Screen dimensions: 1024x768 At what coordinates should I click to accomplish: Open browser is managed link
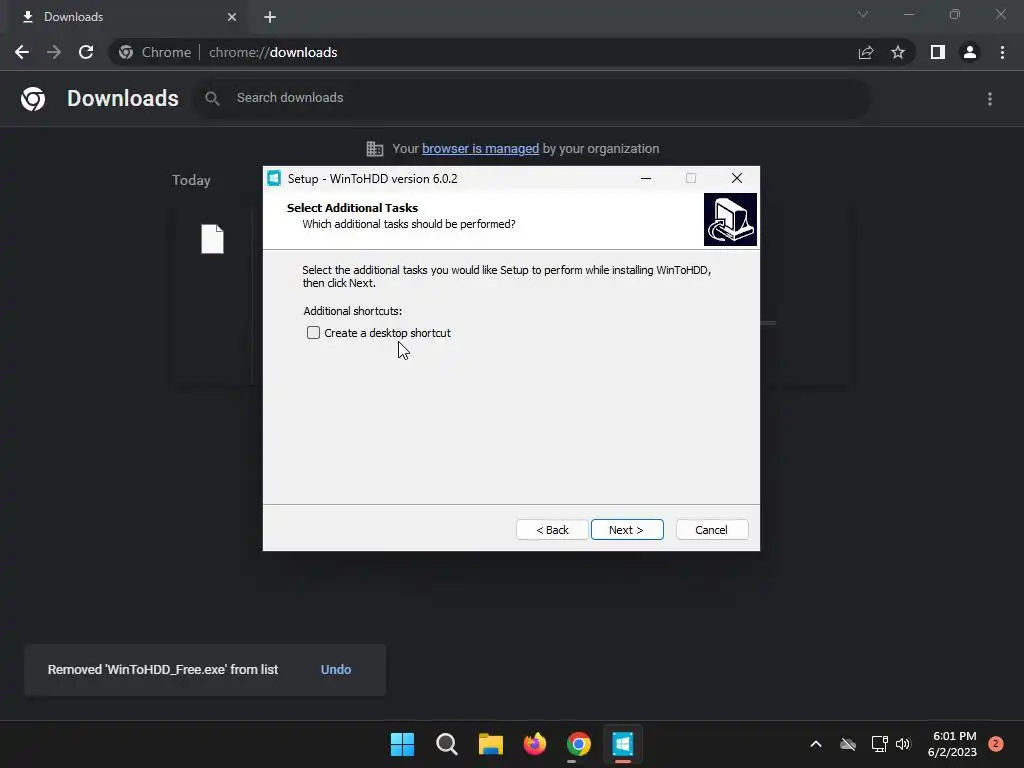pyautogui.click(x=480, y=148)
